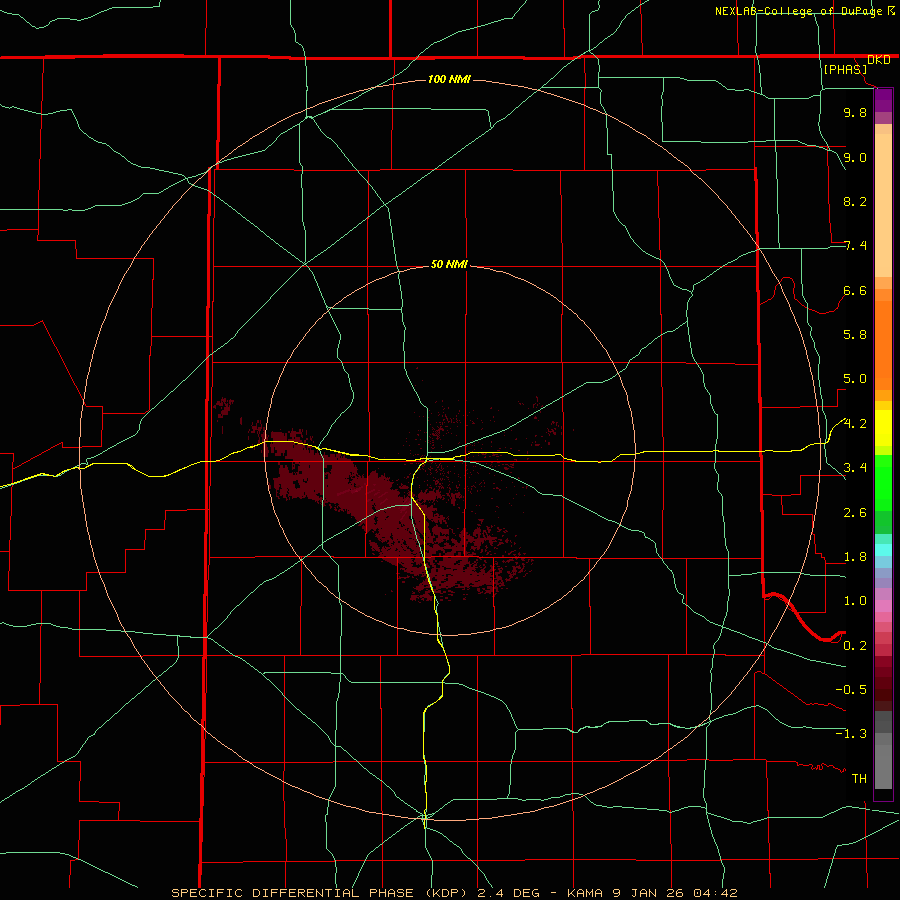The height and width of the screenshot is (900, 900).
Task: Click the 50 NMI range ring label
Action: [449, 264]
